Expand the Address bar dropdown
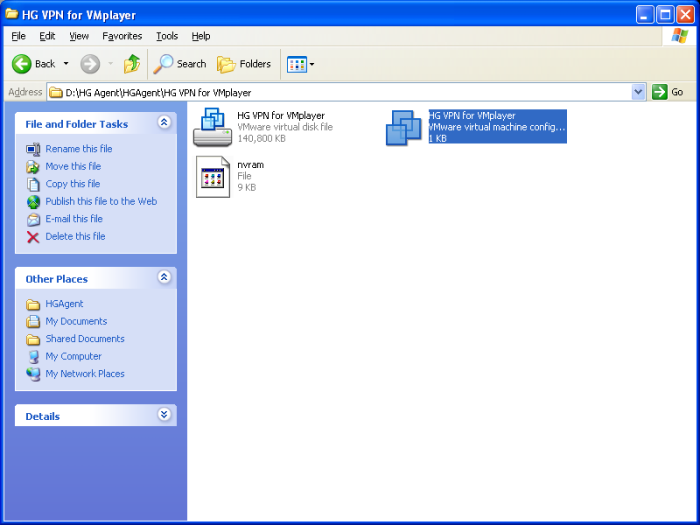This screenshot has height=525, width=700. 639,92
